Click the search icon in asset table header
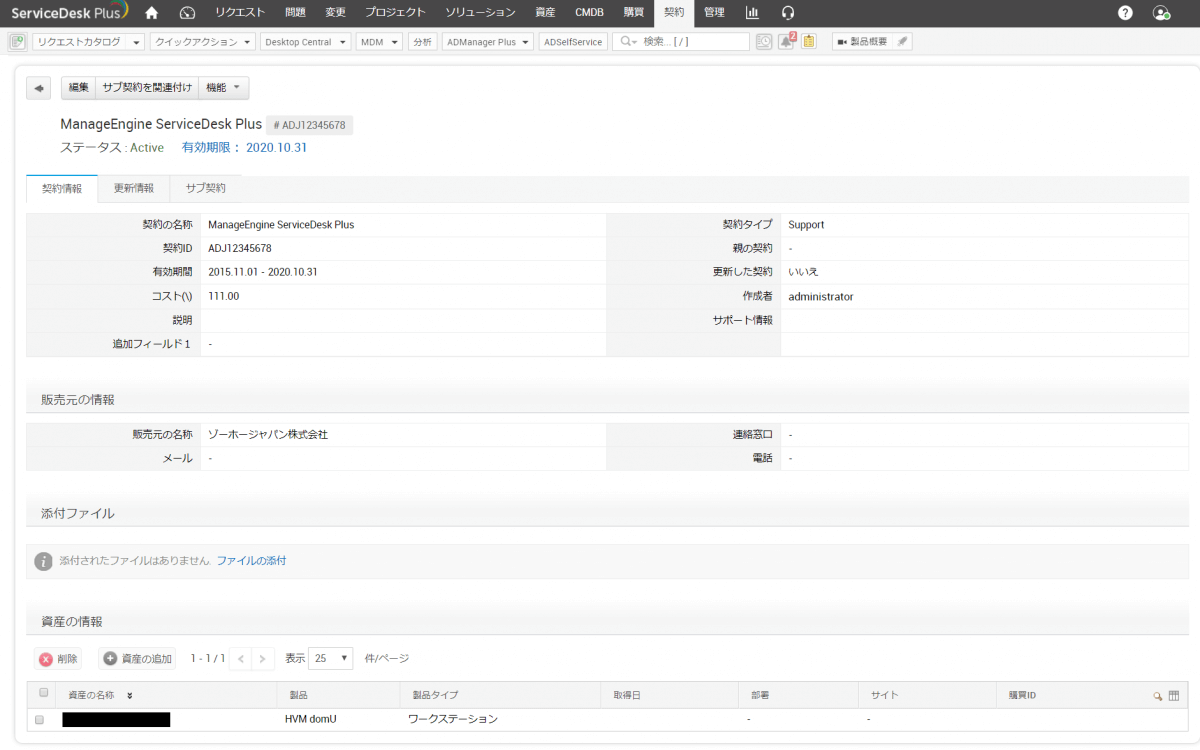The height and width of the screenshot is (750, 1200). point(1158,695)
